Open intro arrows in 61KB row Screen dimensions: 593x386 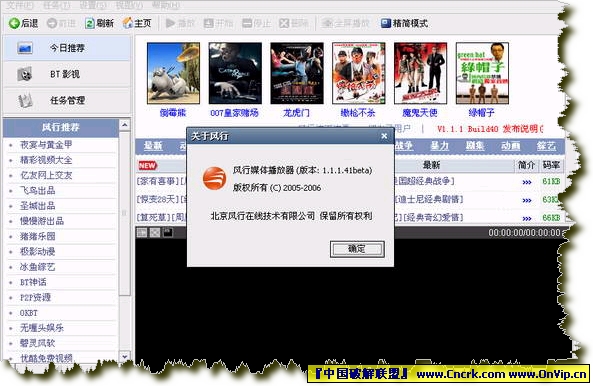click(x=526, y=182)
